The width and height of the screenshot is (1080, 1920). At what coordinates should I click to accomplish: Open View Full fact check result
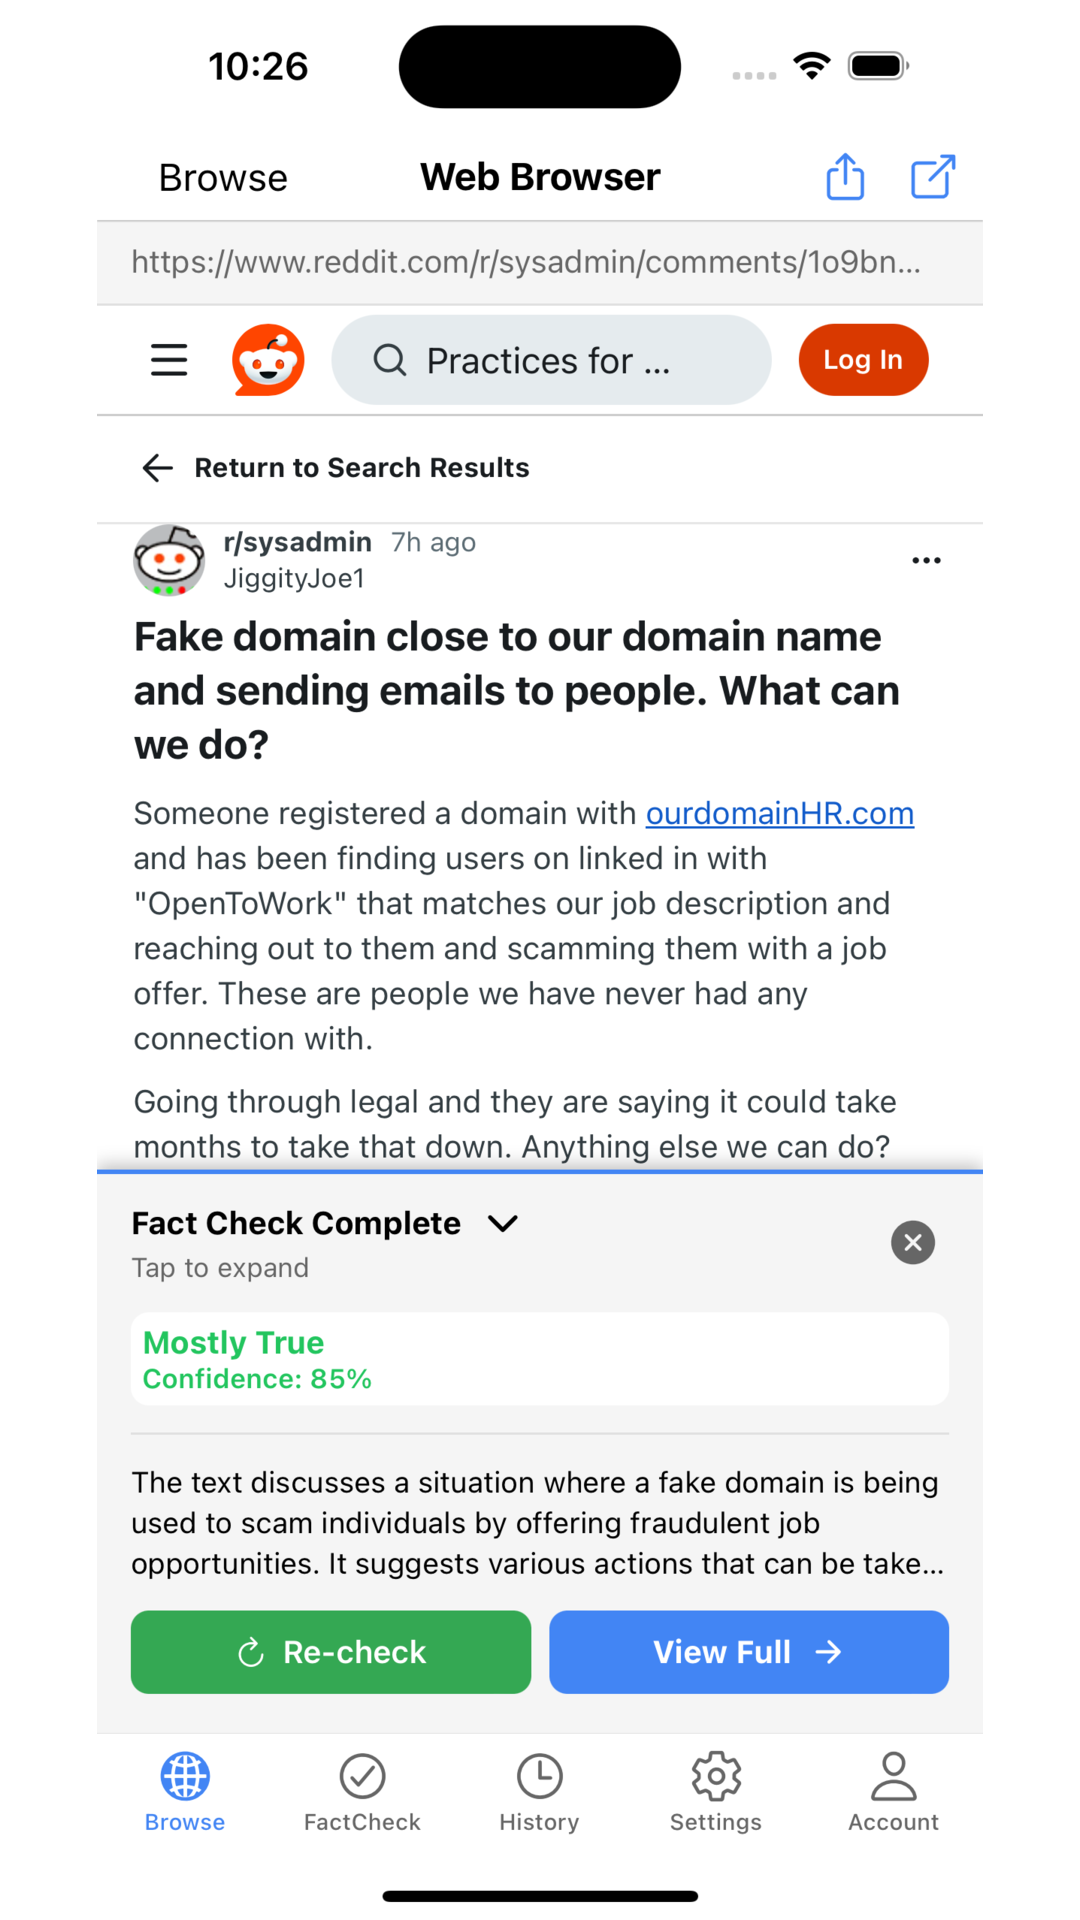(x=748, y=1652)
